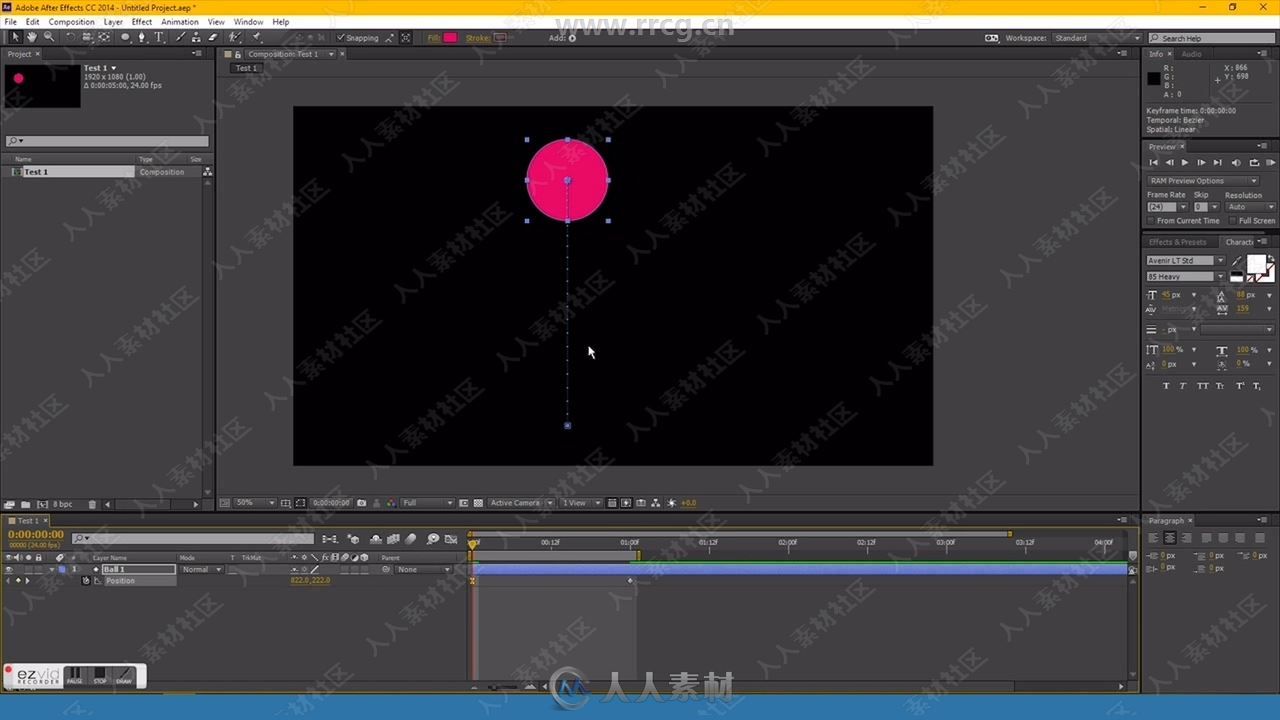This screenshot has width=1280, height=720.
Task: Toggle the transparency grid
Action: coord(478,503)
